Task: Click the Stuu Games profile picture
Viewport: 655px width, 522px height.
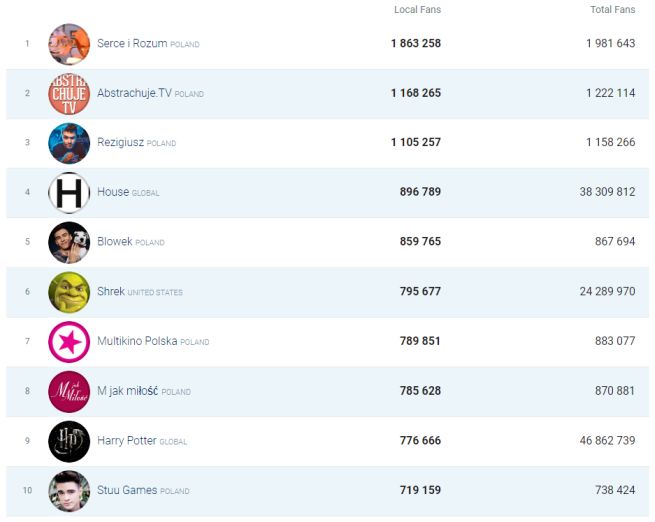Action: [x=69, y=491]
